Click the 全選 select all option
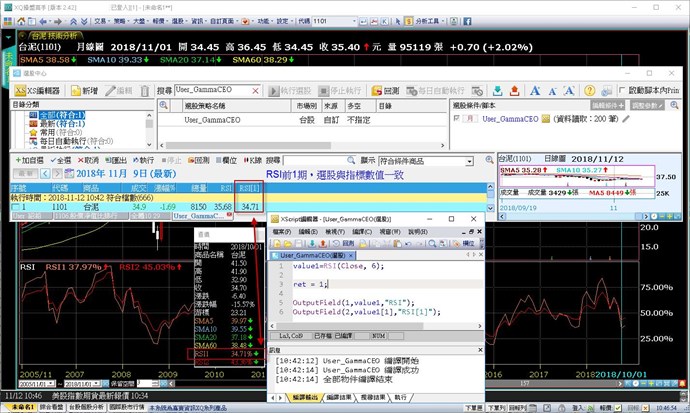The width and height of the screenshot is (690, 413). pyautogui.click(x=59, y=159)
